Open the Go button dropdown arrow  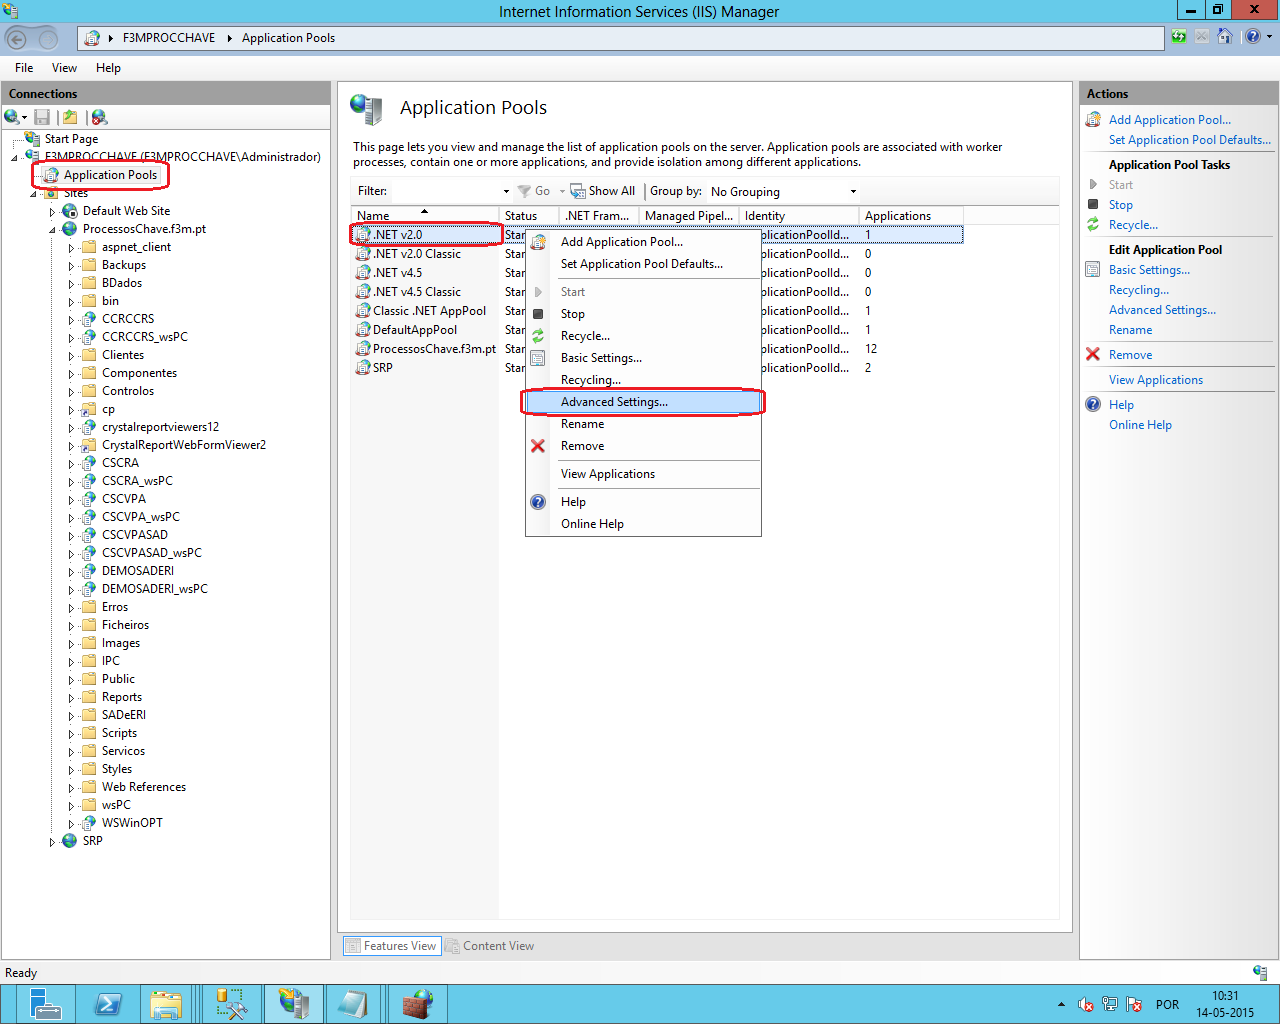(562, 191)
